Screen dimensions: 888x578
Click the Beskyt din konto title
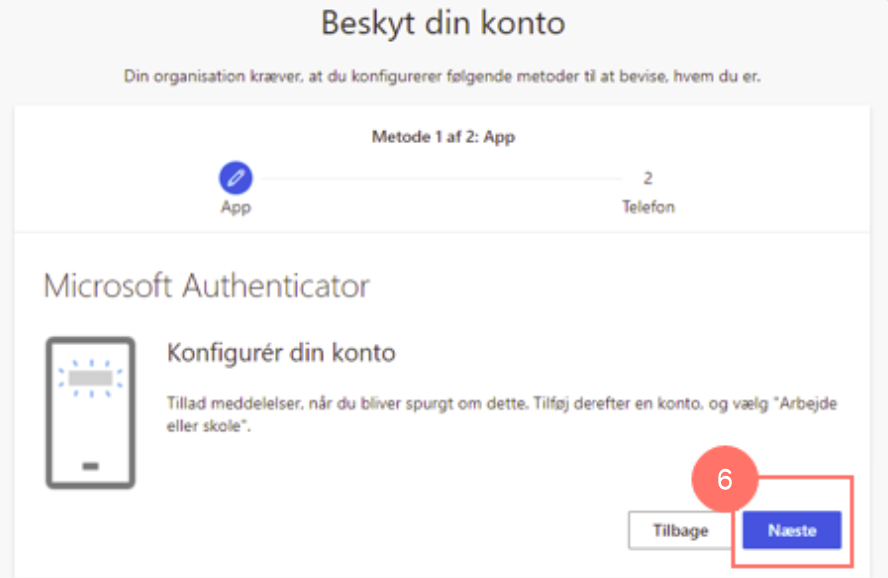click(x=443, y=23)
